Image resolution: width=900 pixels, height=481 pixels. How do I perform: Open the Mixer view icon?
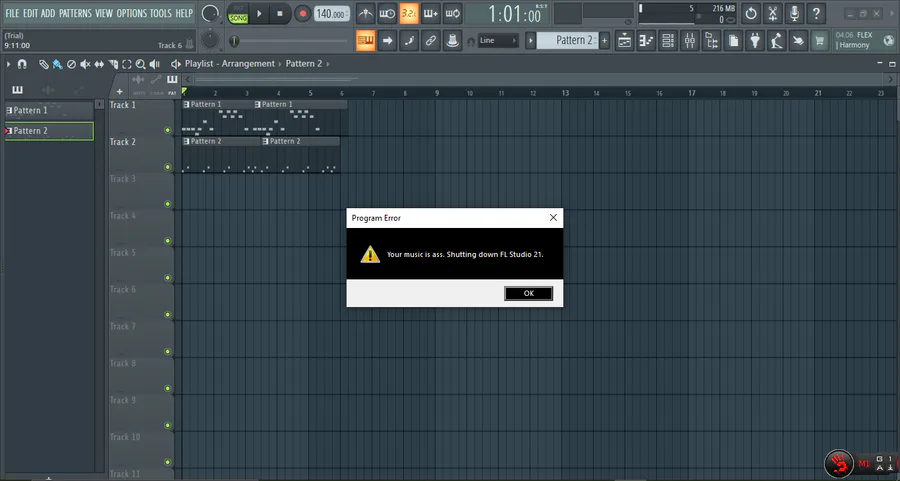tap(690, 40)
